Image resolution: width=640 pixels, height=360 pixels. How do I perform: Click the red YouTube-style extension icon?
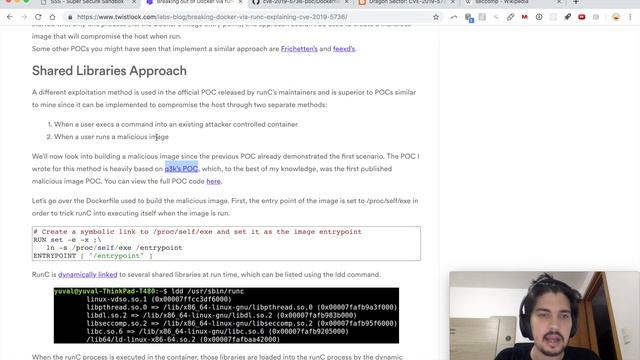pos(582,17)
